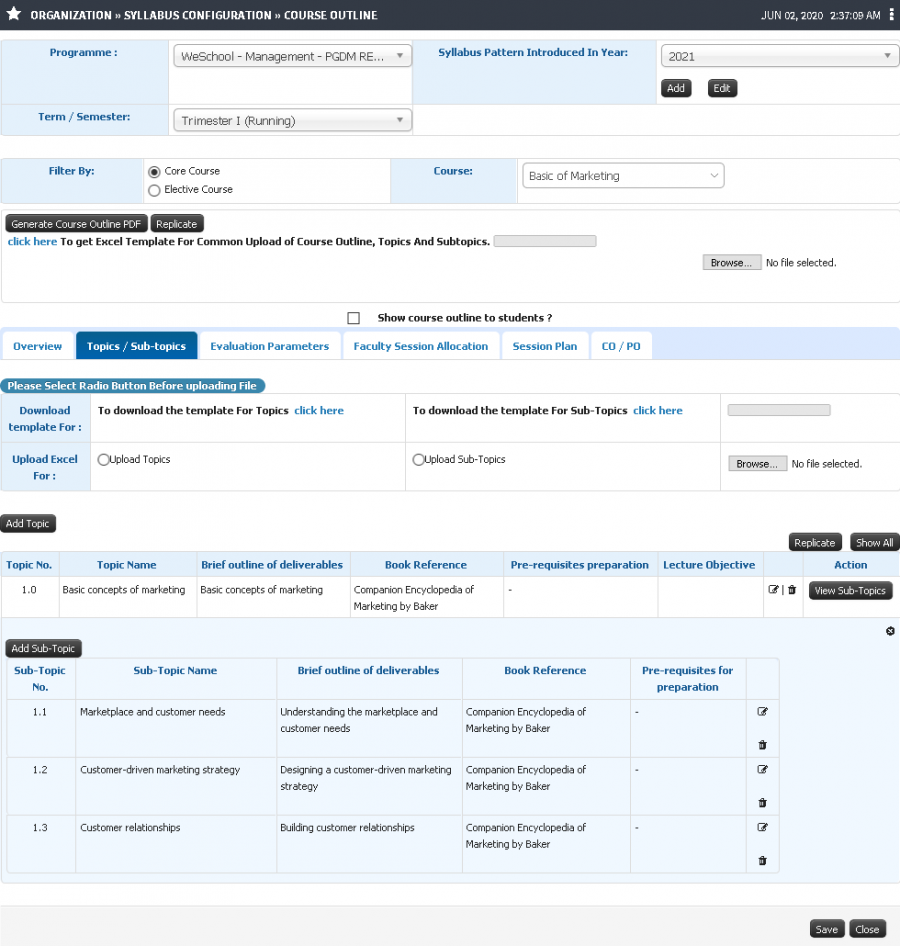Screen dimensions: 900x946
Task: Click the favorite star icon in header
Action: 14,14
